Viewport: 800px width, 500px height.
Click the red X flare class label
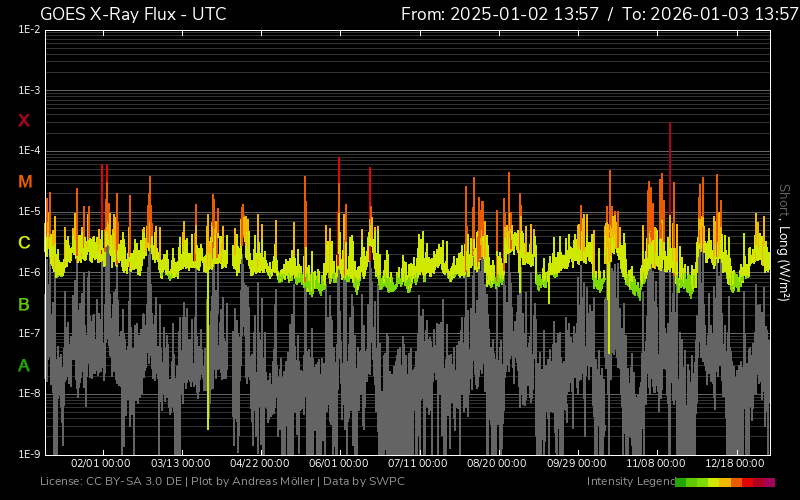click(24, 121)
